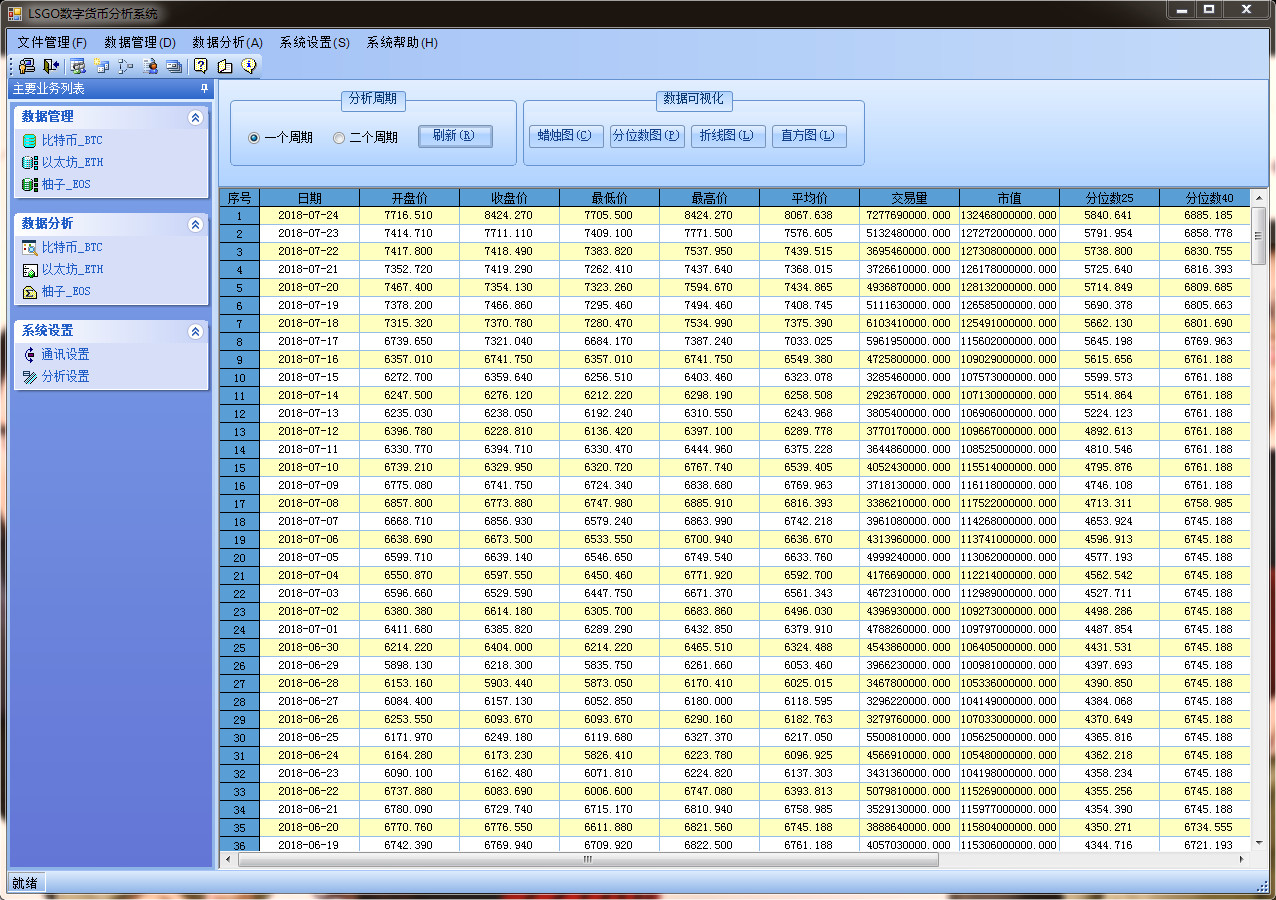
Task: Click the 开盘价 column header
Action: click(410, 198)
